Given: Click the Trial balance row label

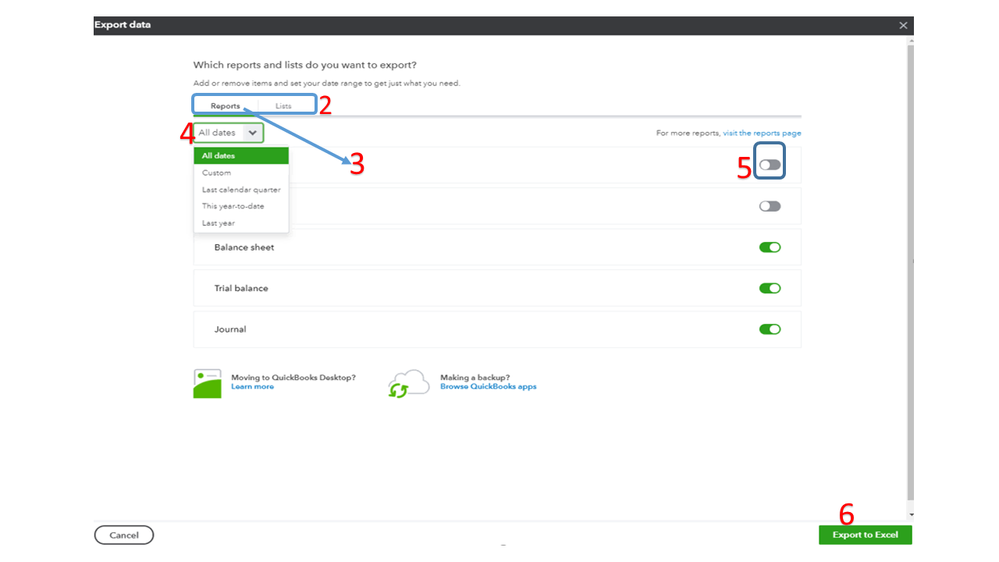Looking at the screenshot, I should pos(241,288).
